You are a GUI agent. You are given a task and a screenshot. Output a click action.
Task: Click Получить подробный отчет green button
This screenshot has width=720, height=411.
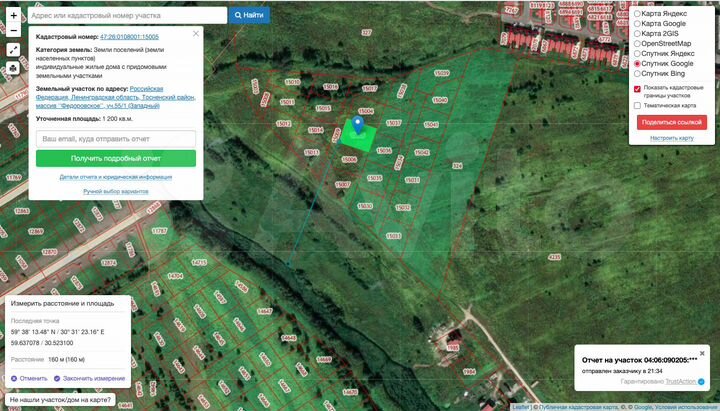coord(116,158)
